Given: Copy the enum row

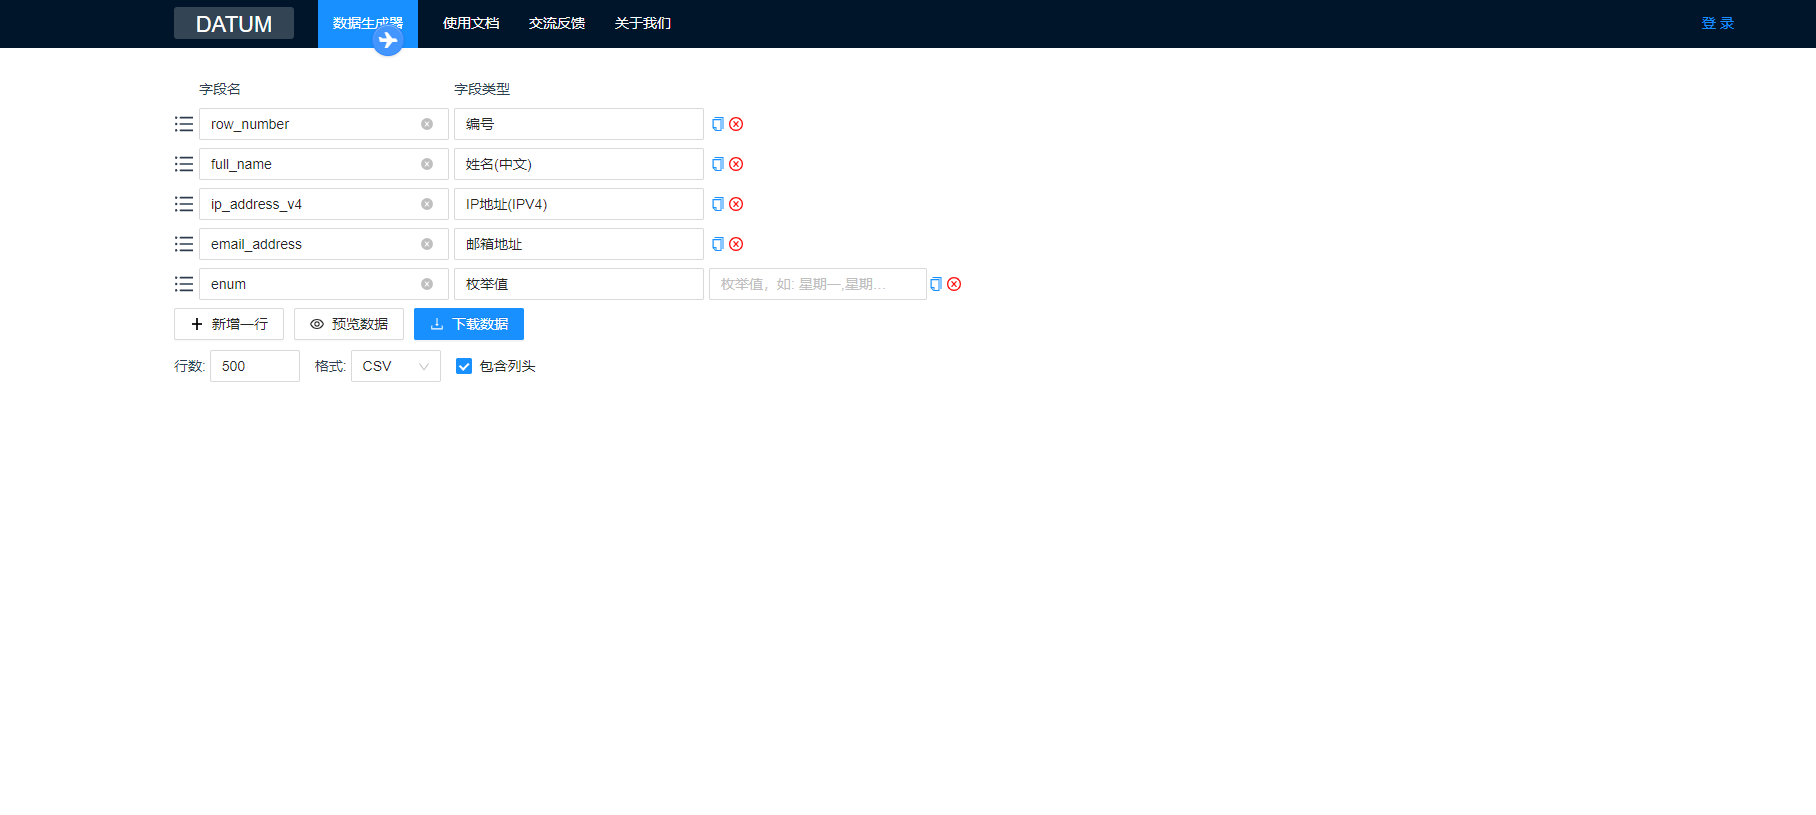Looking at the screenshot, I should pos(936,284).
